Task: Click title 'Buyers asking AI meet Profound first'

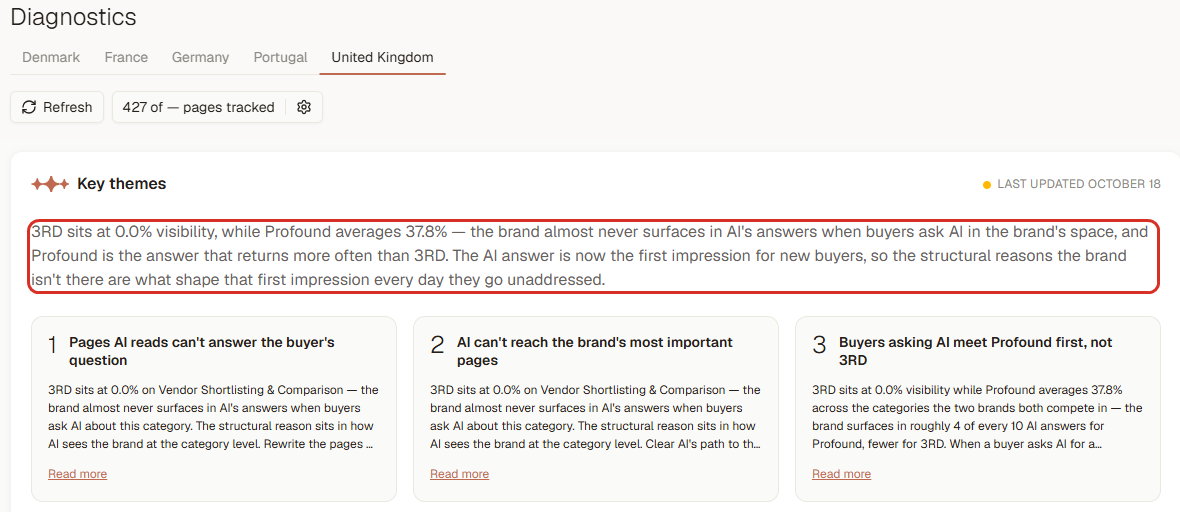Action: click(975, 352)
